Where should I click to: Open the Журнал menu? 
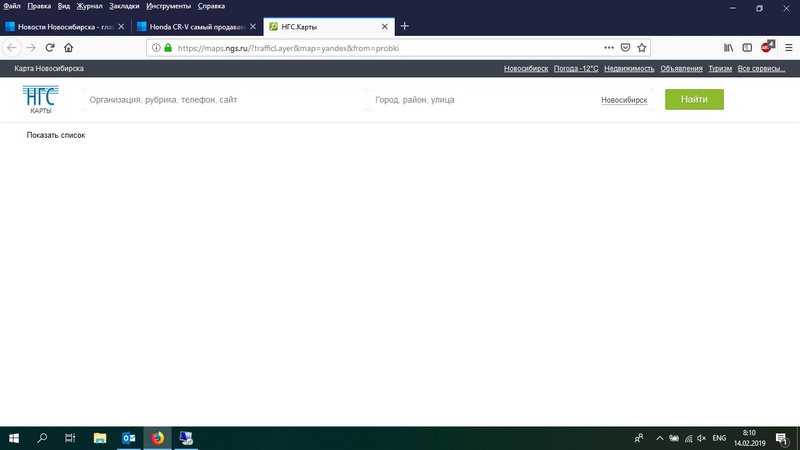(89, 6)
